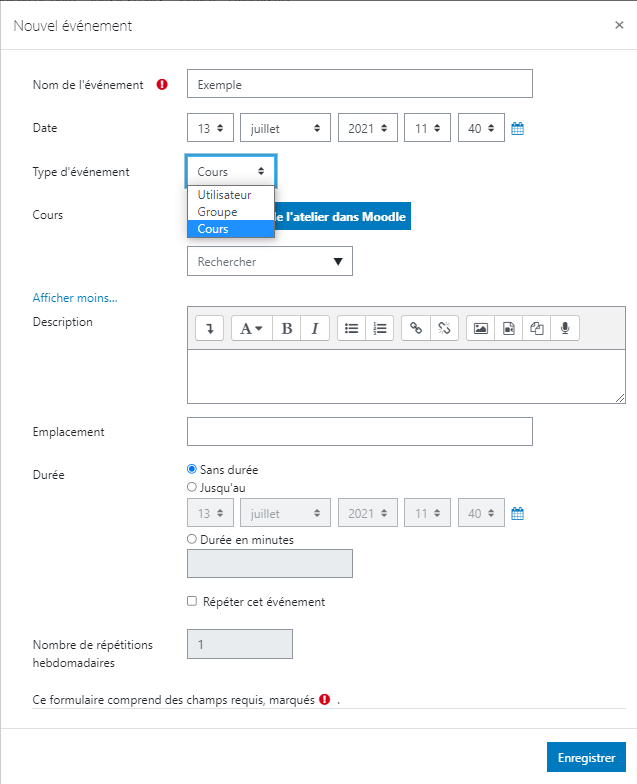Viewport: 637px width, 784px height.
Task: Close the Nouvel événement dialog
Action: point(619,25)
